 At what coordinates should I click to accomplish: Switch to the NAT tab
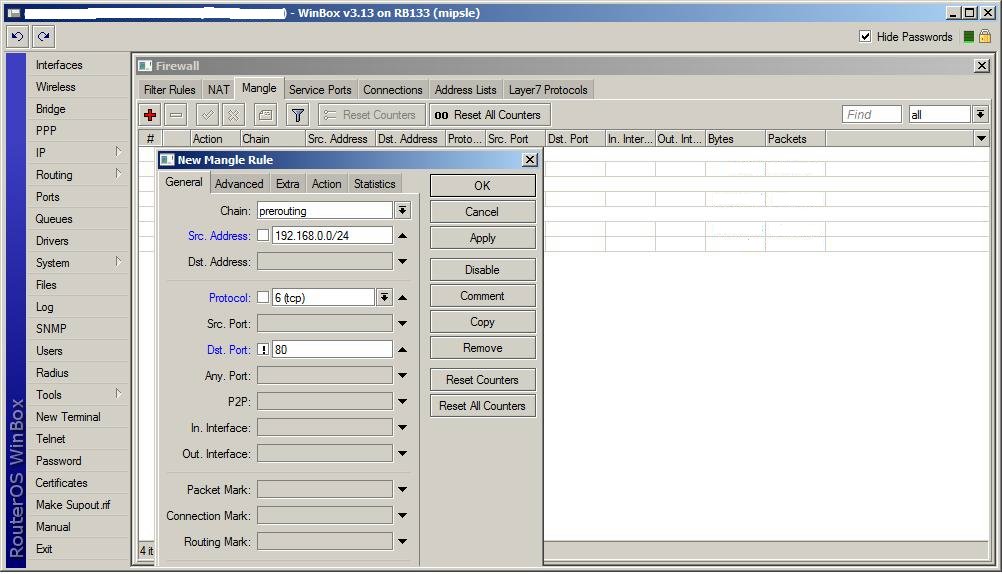pos(219,90)
